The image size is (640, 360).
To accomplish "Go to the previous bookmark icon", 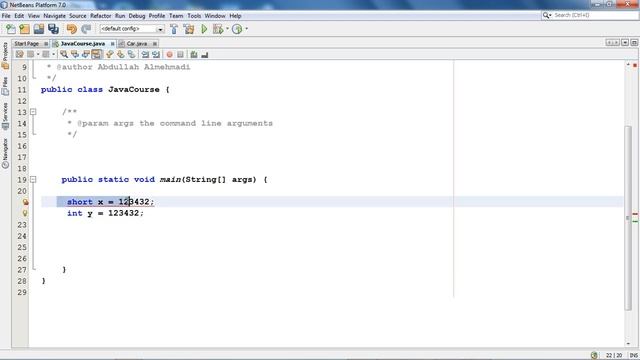I will [109, 54].
